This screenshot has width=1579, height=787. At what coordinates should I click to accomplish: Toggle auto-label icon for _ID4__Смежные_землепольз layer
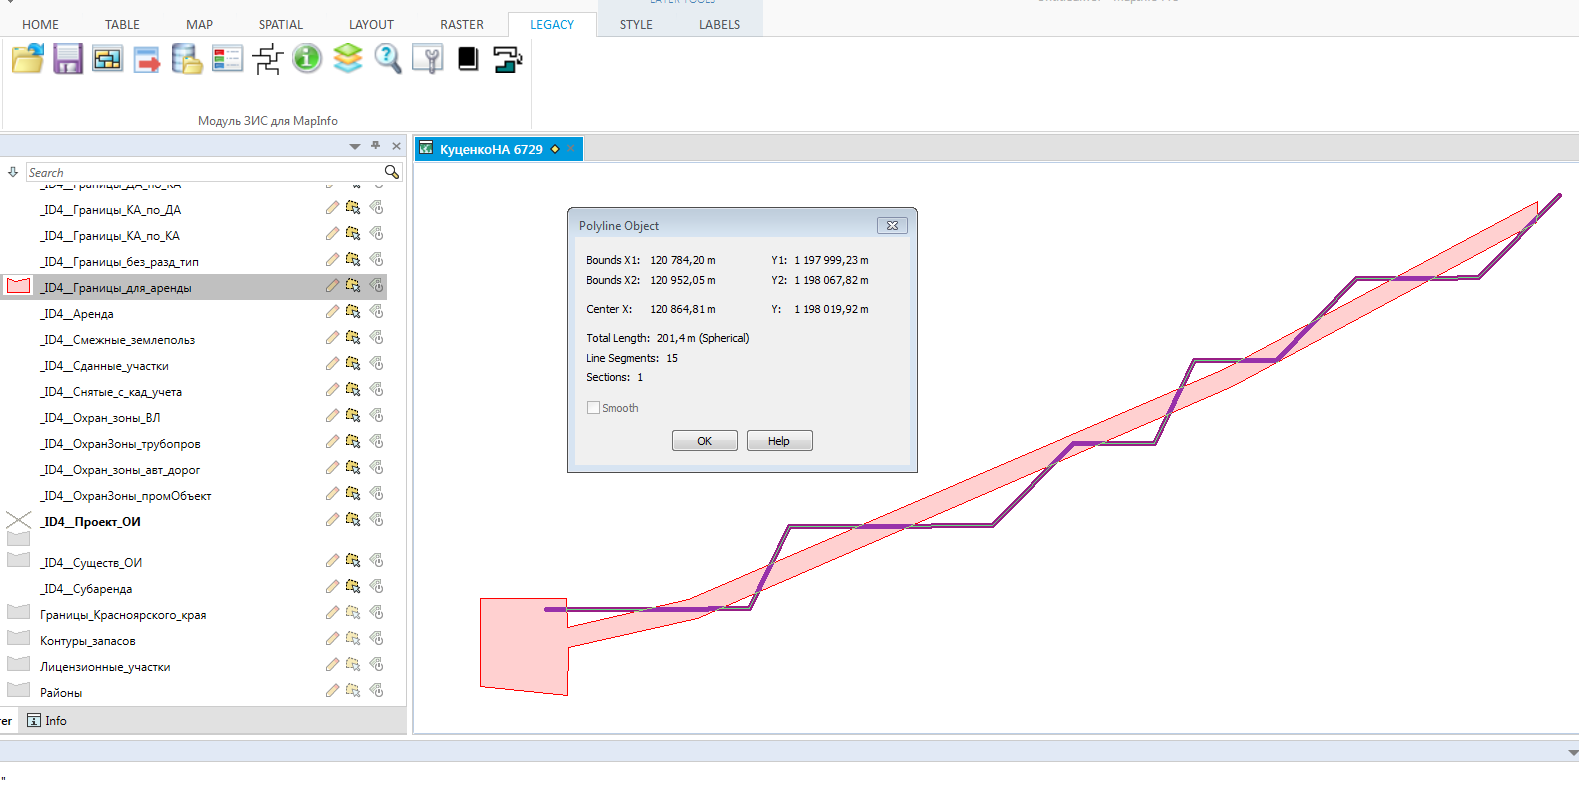coord(376,338)
